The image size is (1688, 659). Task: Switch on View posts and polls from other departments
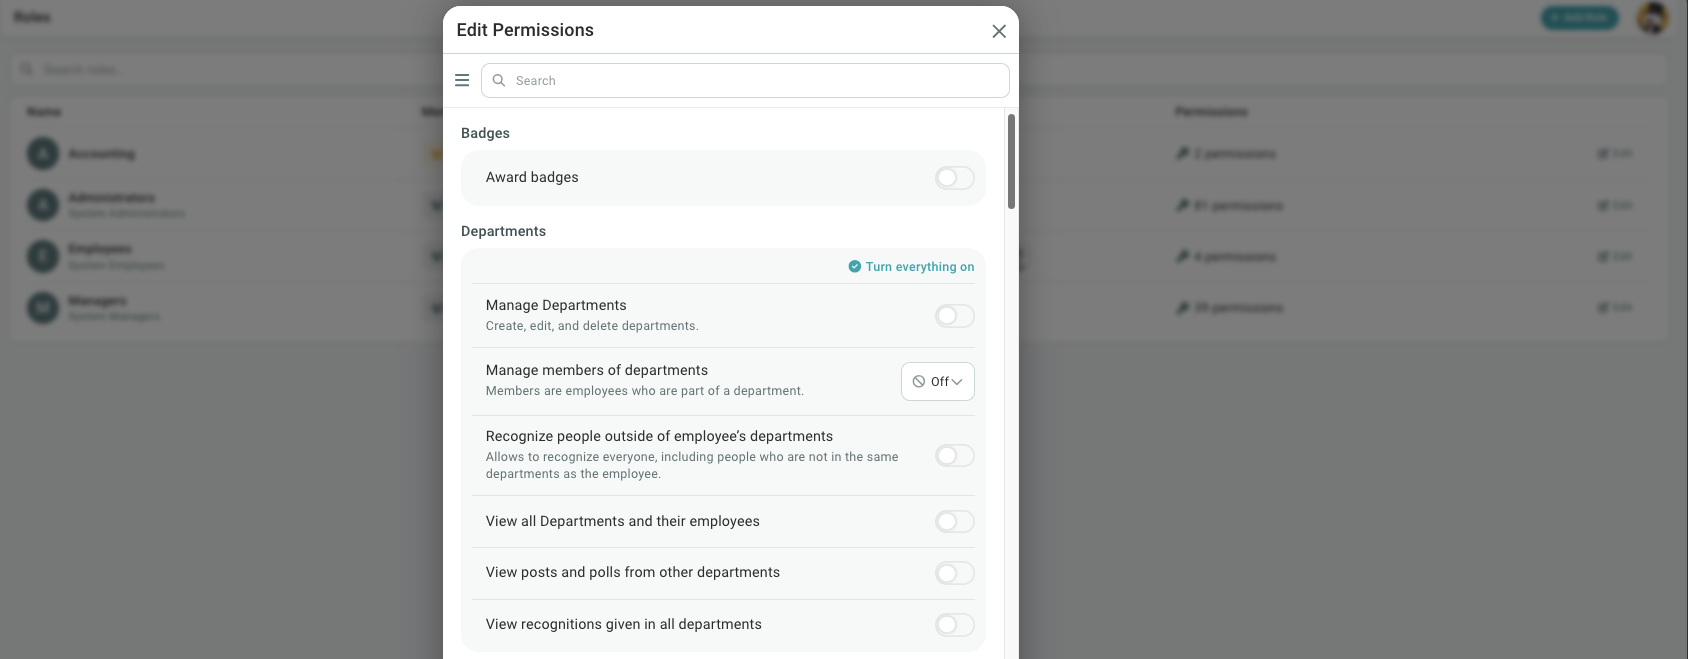tap(954, 573)
